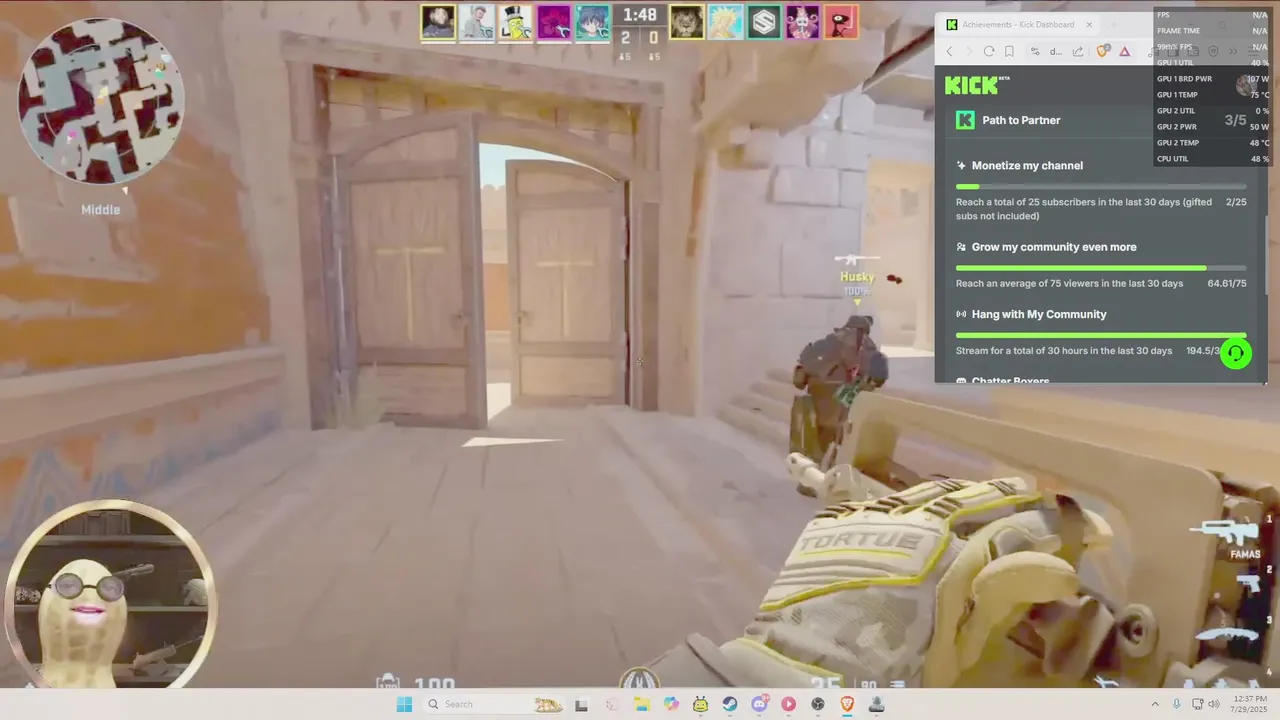Click the share page icon in address bar
1280x720 pixels.
pos(1078,51)
